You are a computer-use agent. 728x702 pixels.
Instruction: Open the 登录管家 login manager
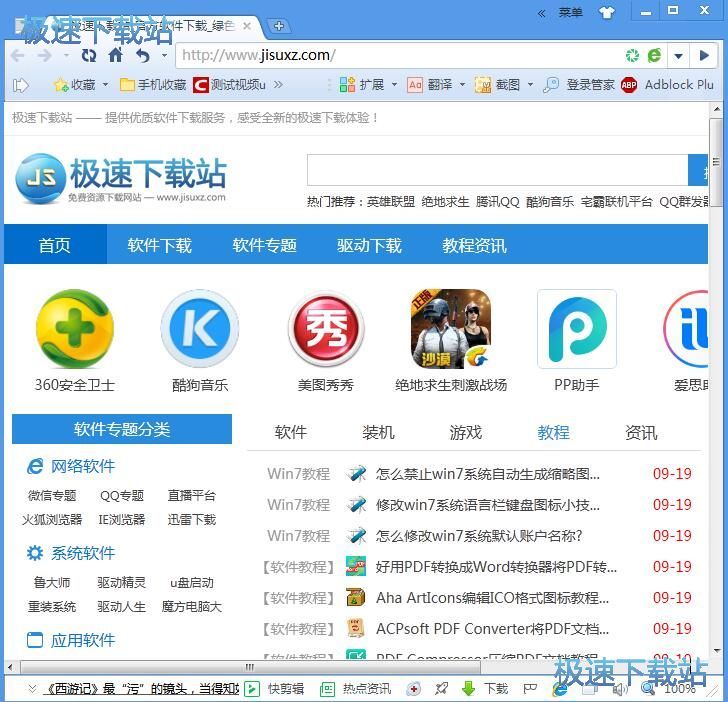tap(579, 85)
